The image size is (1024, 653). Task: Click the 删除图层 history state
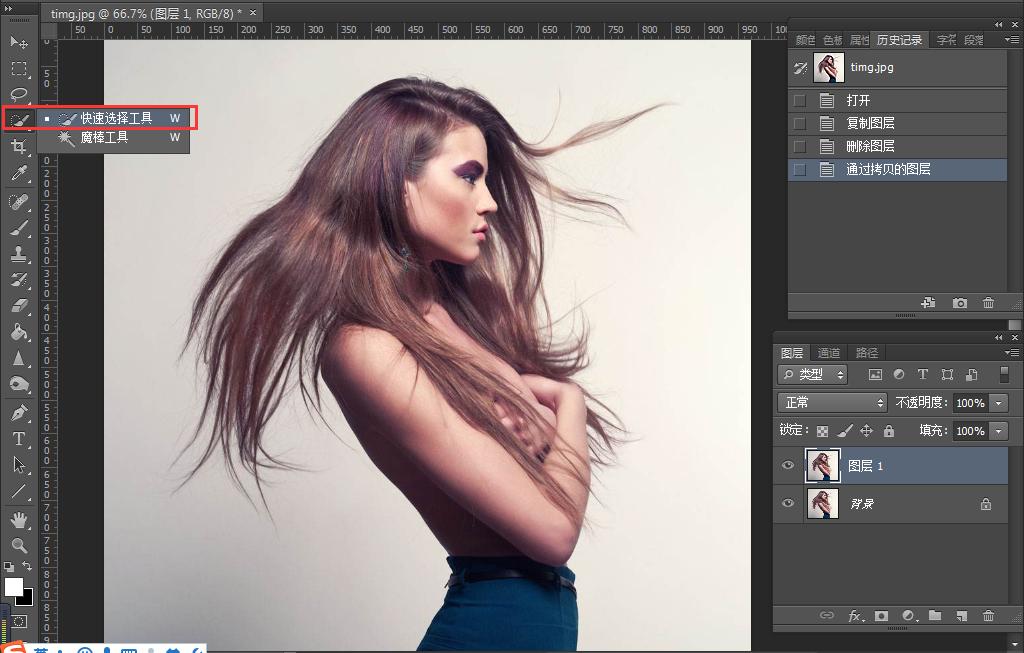[x=870, y=146]
